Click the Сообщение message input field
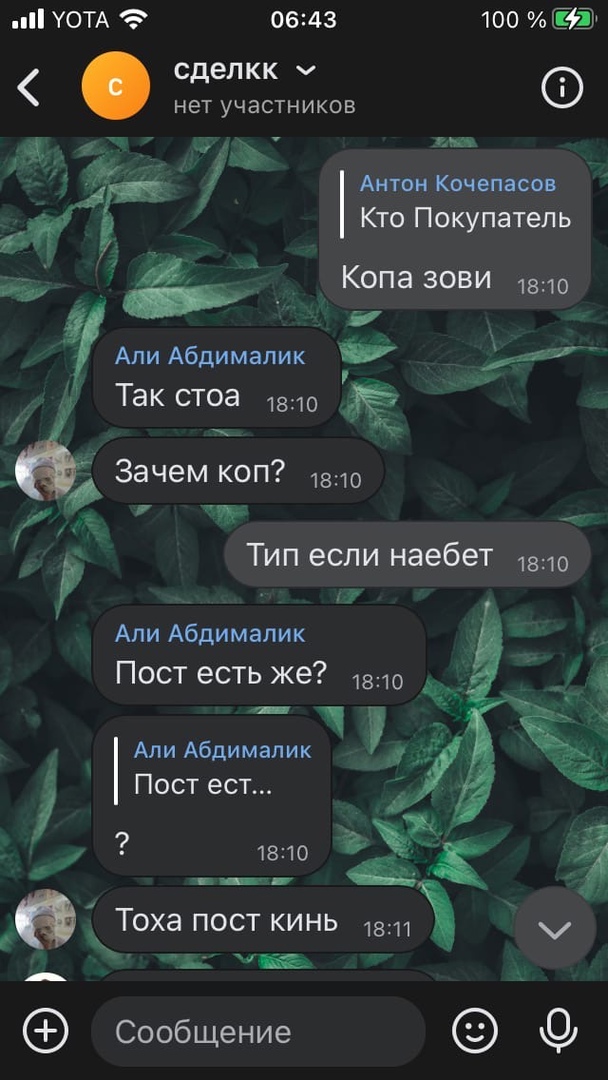This screenshot has height=1080, width=608. click(x=258, y=1031)
